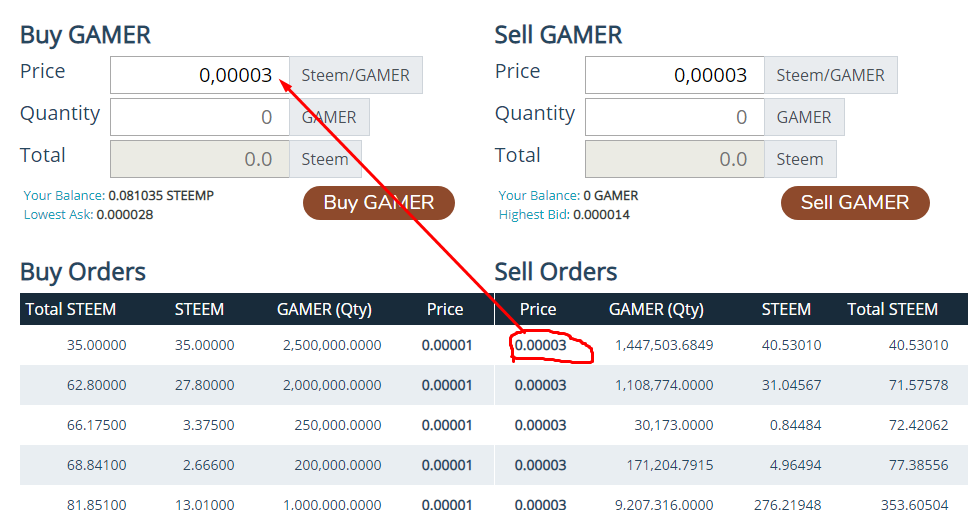
Task: Select buy order quantity 2,000,000.0000
Action: click(332, 385)
